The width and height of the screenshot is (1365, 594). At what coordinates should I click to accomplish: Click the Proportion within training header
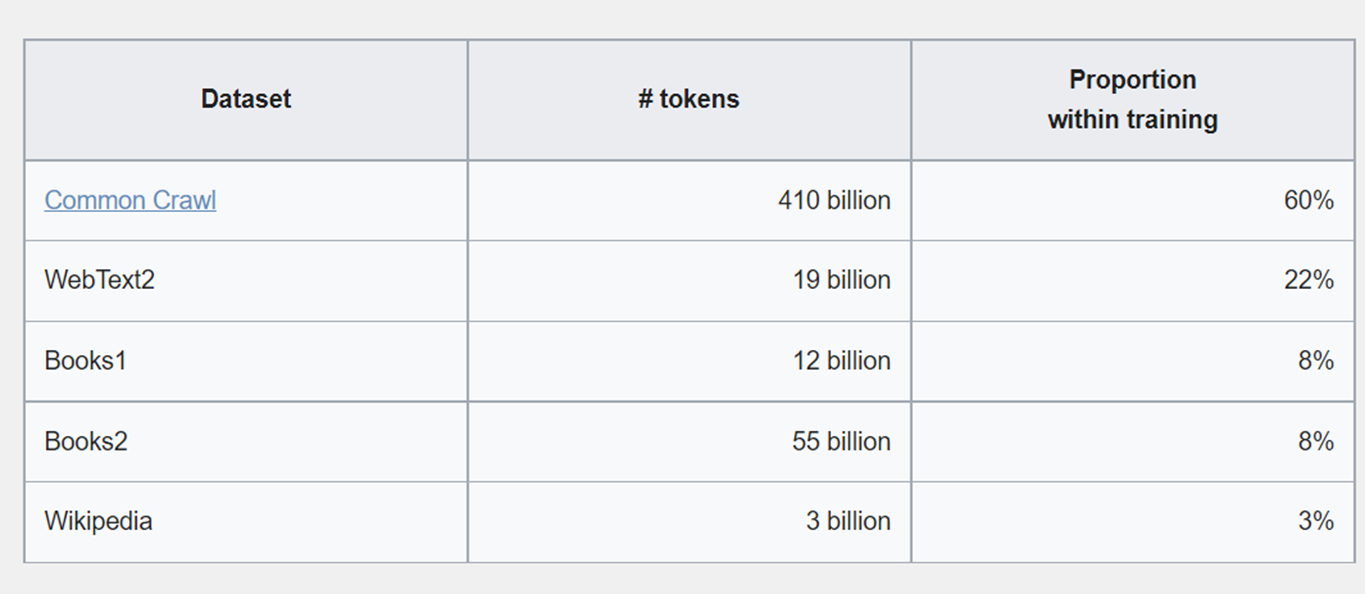tap(1133, 99)
